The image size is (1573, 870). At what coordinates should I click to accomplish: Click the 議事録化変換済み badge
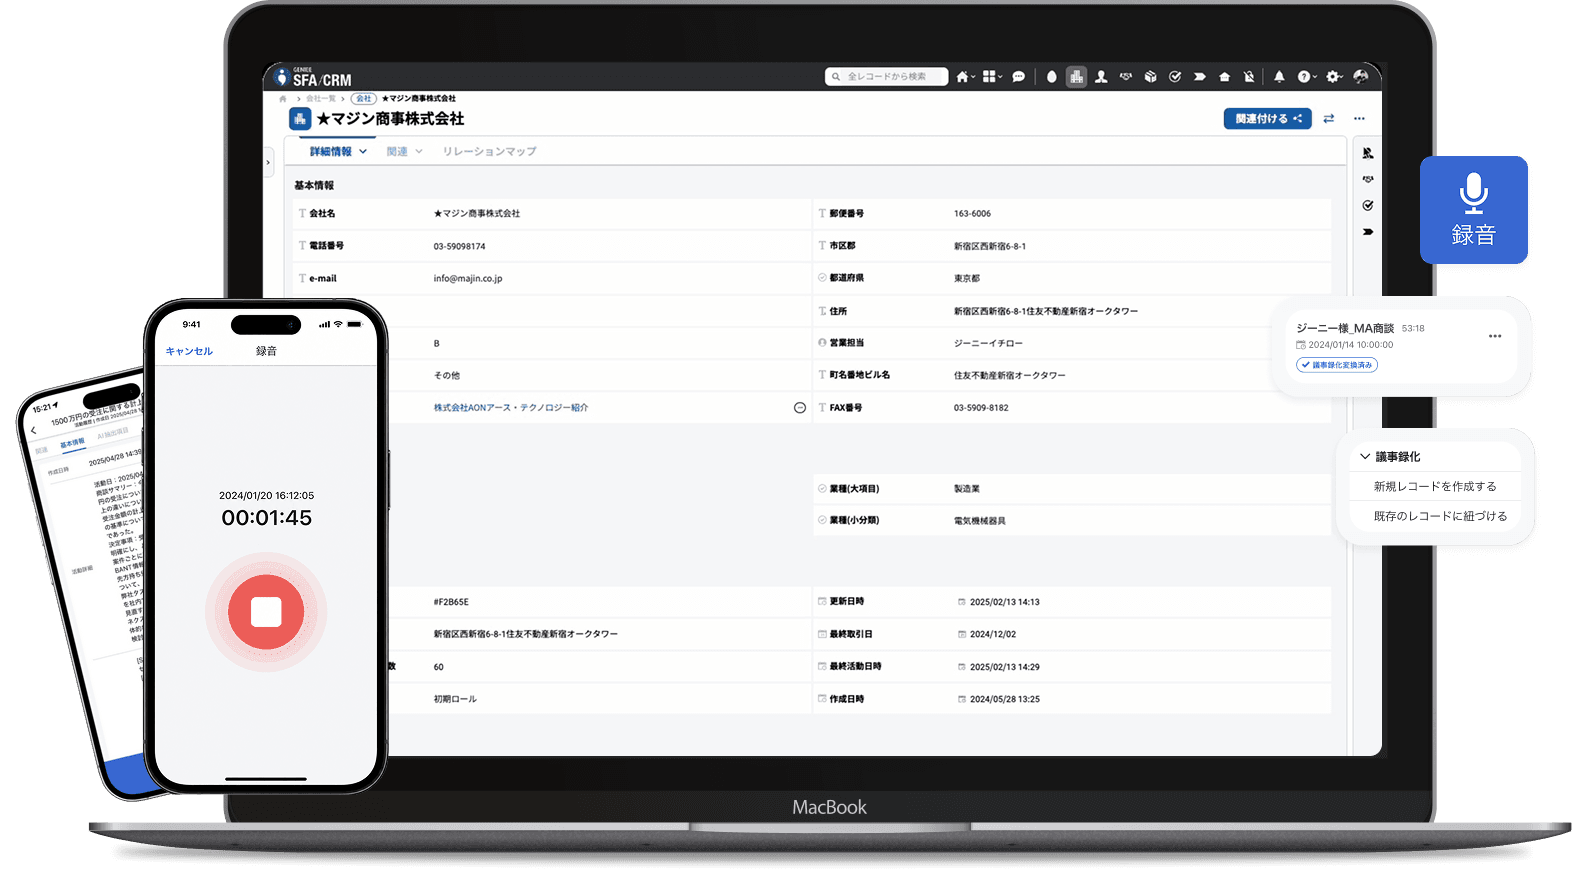point(1337,365)
